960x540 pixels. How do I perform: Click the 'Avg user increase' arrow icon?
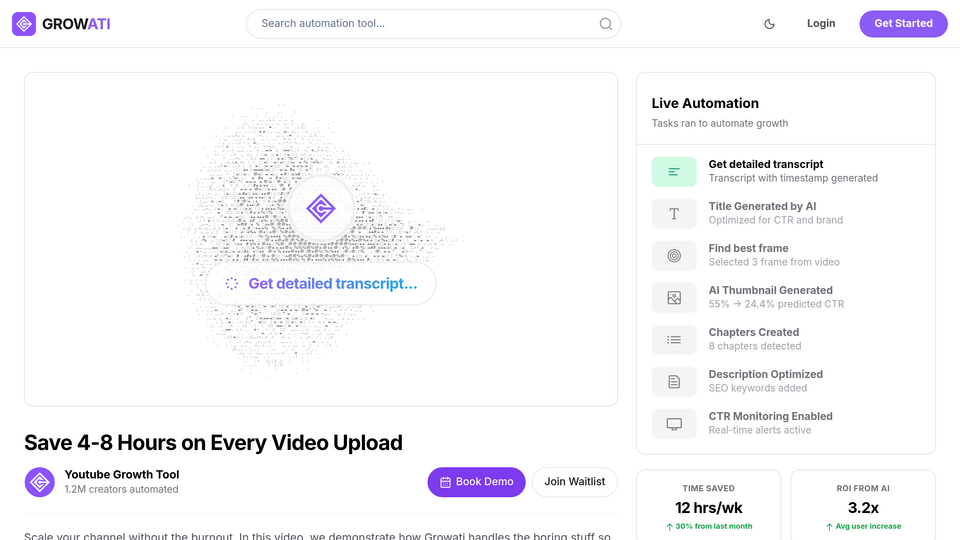pos(829,527)
